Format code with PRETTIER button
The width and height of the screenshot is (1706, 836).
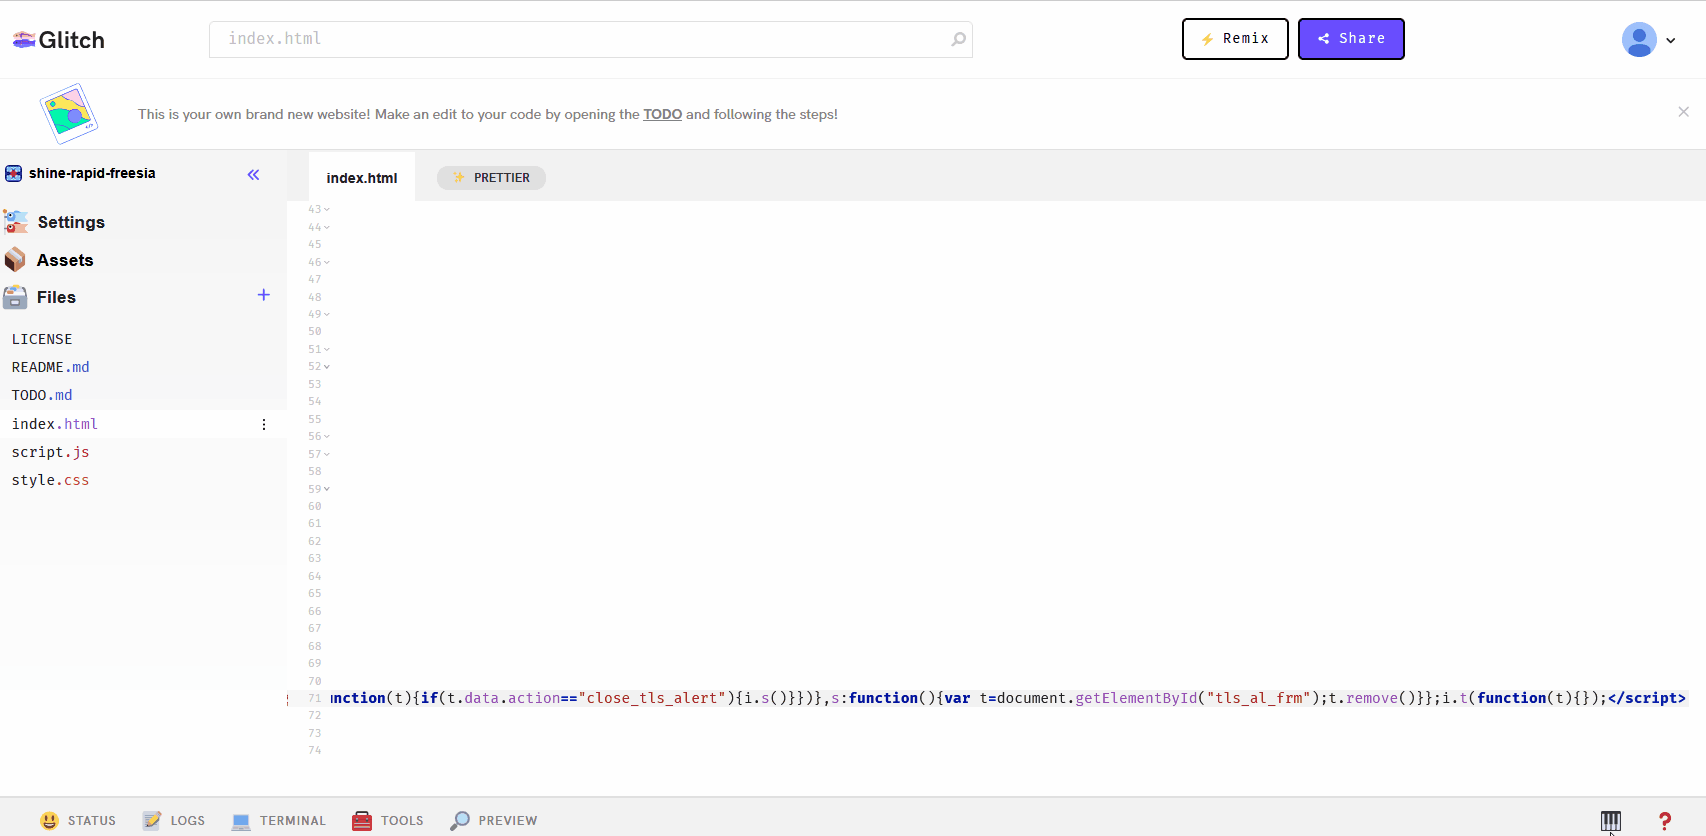point(491,178)
